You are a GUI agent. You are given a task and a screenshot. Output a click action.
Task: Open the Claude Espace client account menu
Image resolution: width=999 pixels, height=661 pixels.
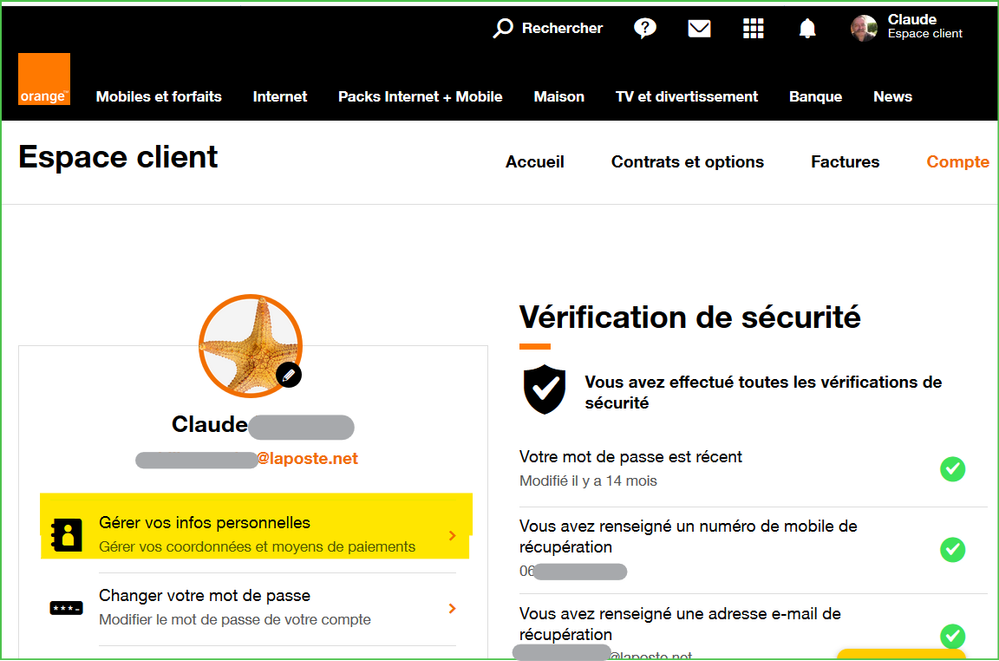click(907, 27)
